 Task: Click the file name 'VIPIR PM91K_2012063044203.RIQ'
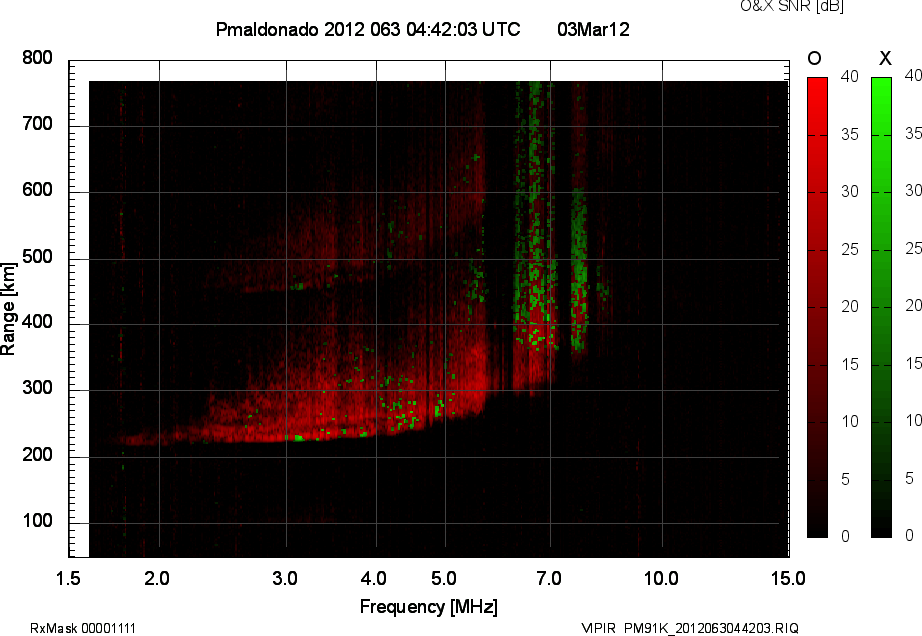click(x=690, y=628)
